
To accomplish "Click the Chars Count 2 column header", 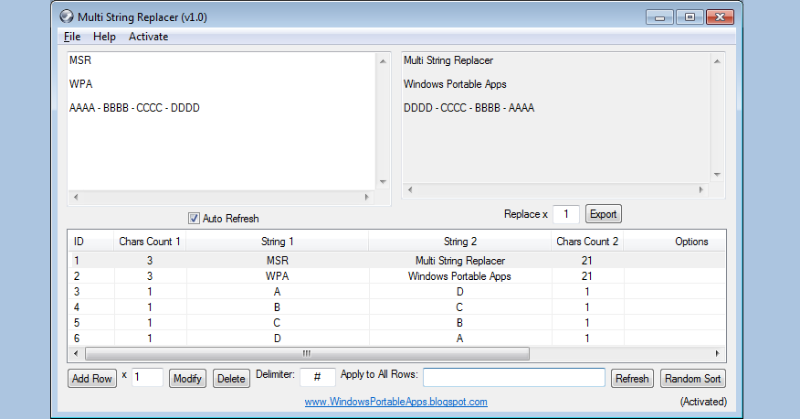I will [587, 241].
